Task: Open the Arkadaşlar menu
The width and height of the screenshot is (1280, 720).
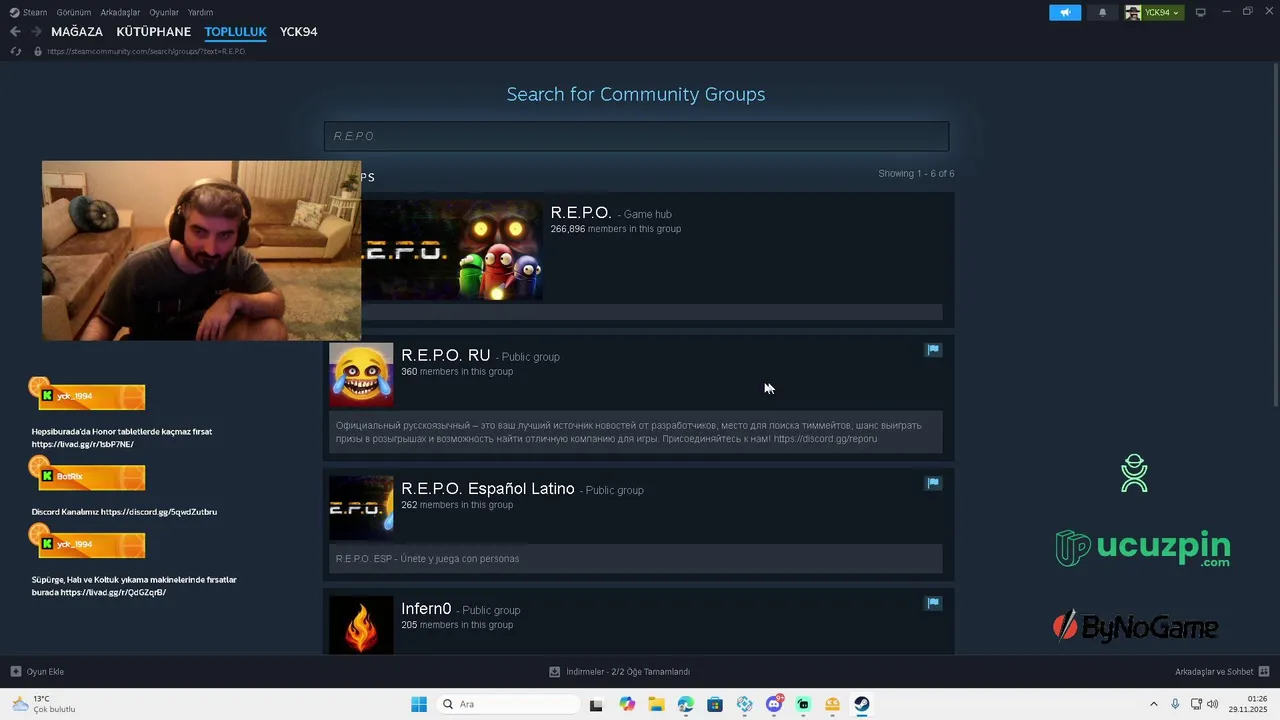Action: 121,12
